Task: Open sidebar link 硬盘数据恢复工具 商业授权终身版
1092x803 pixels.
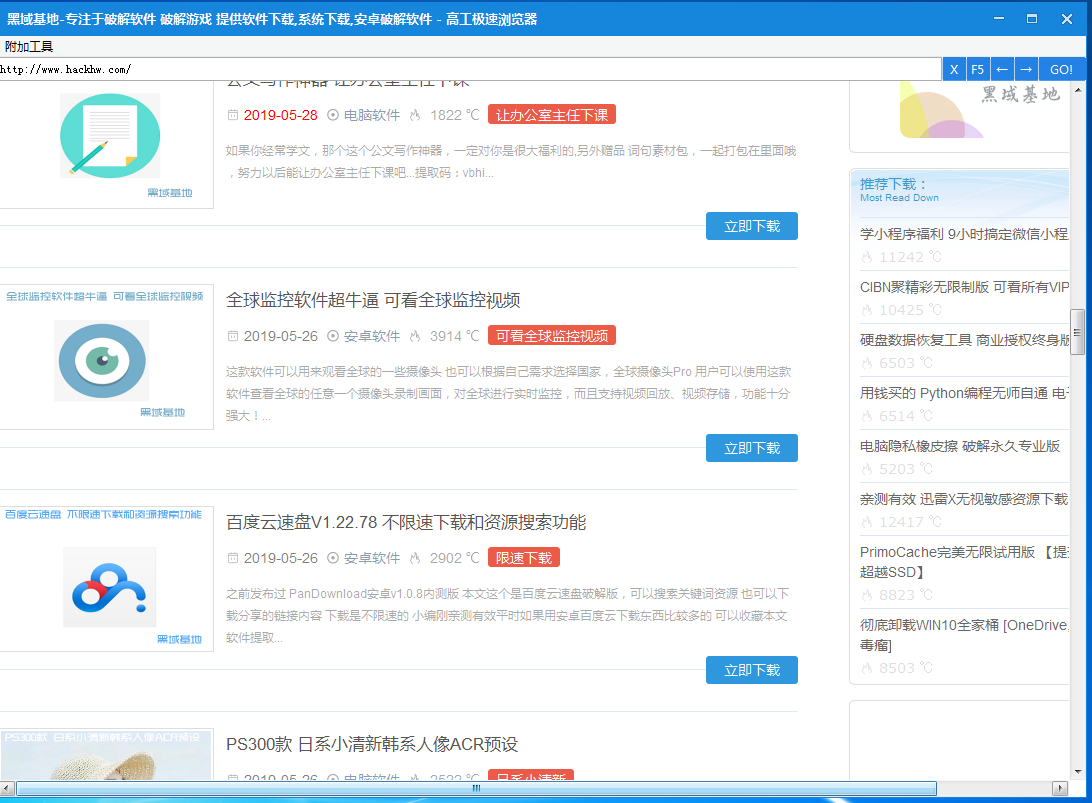Action: pos(964,340)
